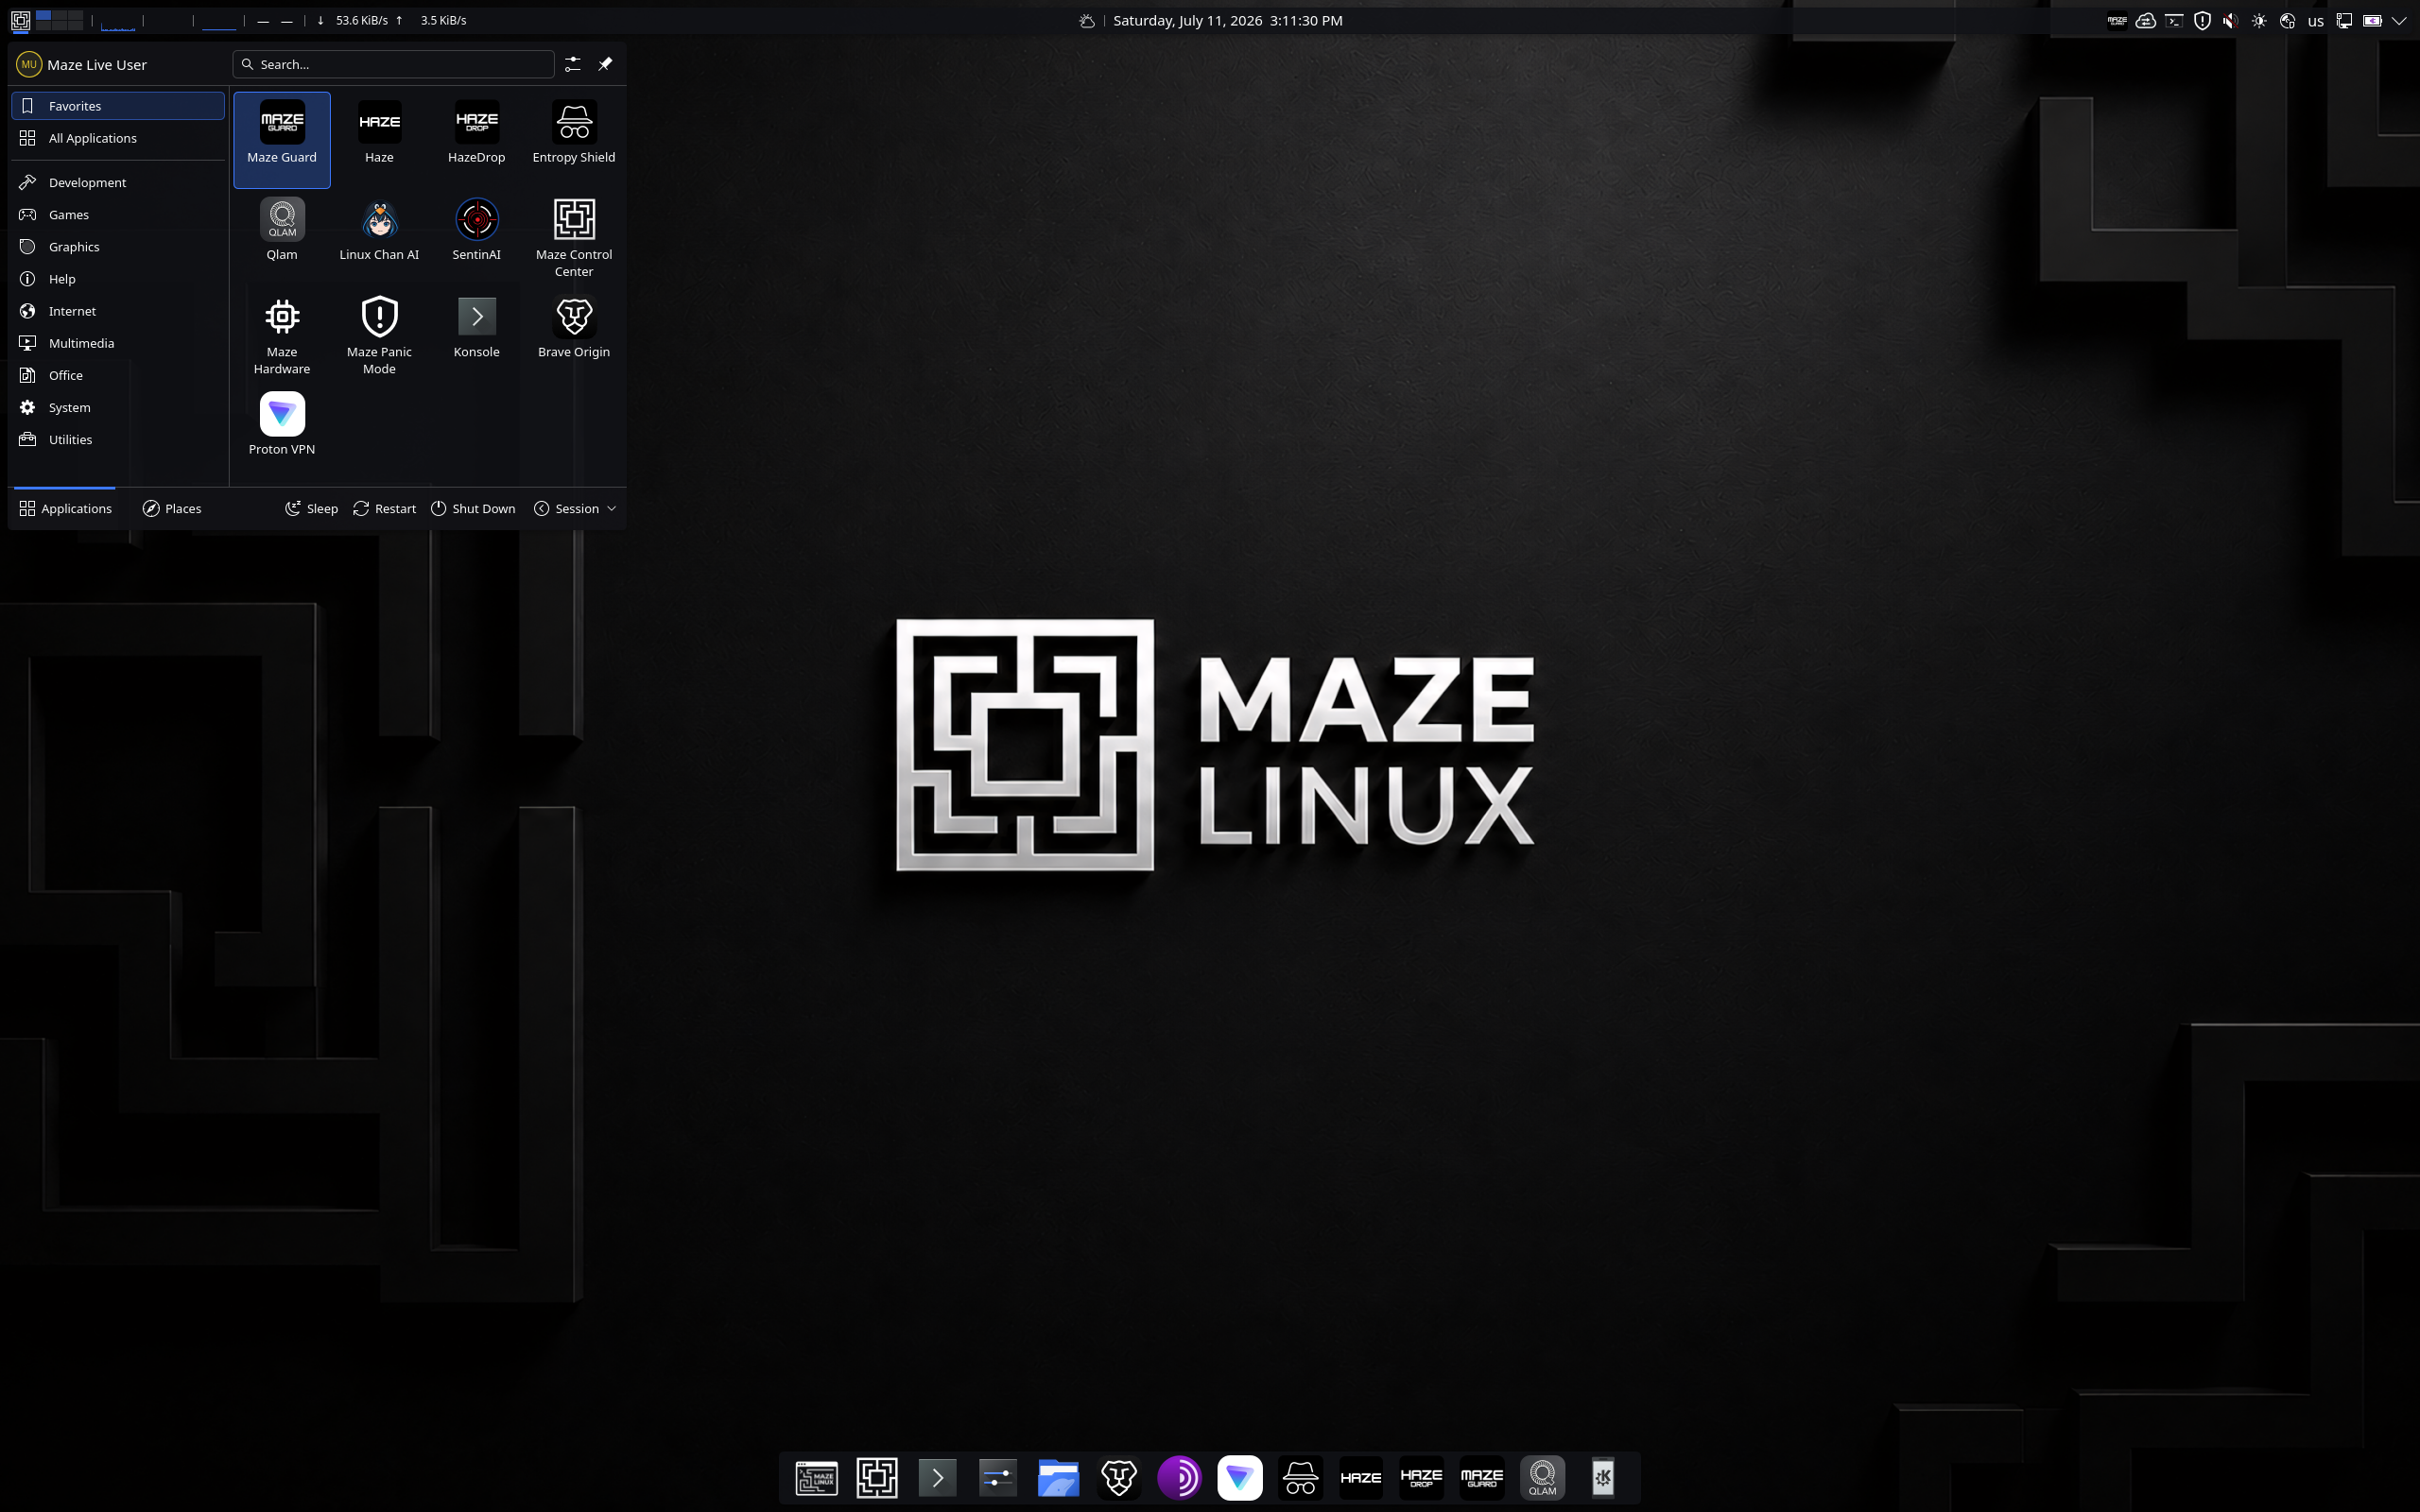Expand the Session options dropdown
2420x1512 pixels.
575,508
